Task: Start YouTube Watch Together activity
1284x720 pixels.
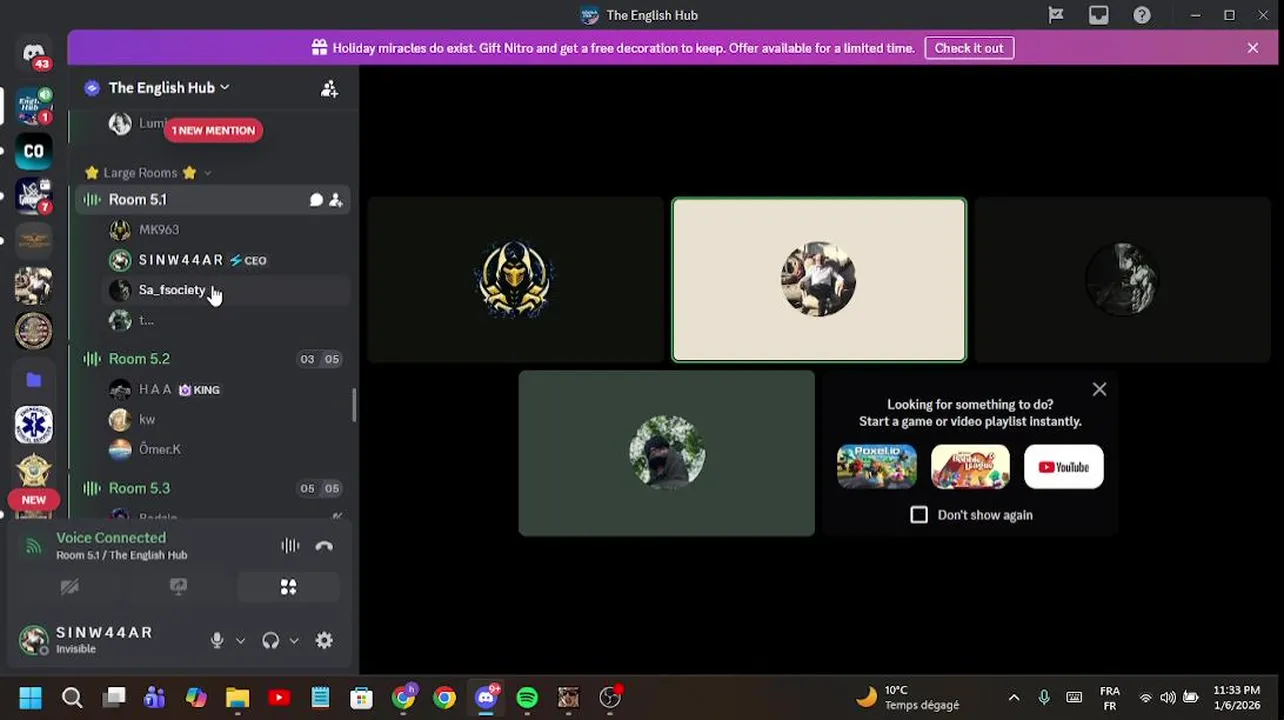Action: click(x=1064, y=467)
